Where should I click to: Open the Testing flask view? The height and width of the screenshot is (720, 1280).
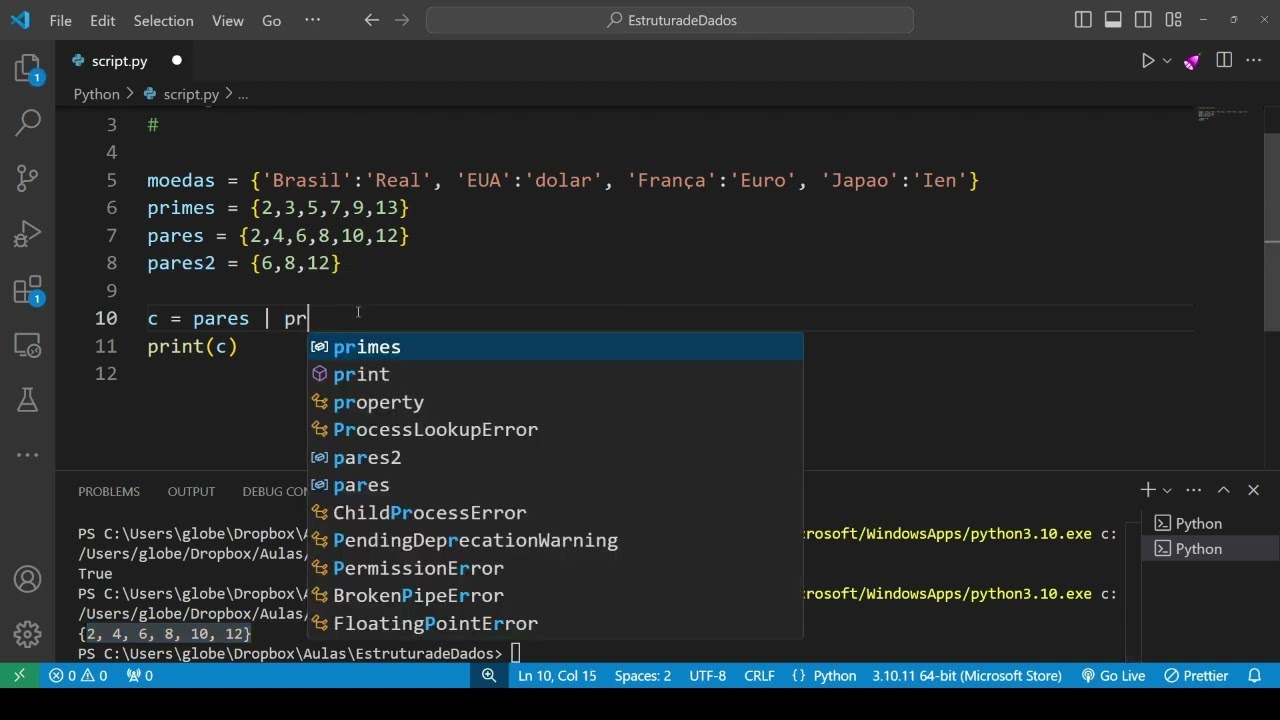[x=28, y=400]
